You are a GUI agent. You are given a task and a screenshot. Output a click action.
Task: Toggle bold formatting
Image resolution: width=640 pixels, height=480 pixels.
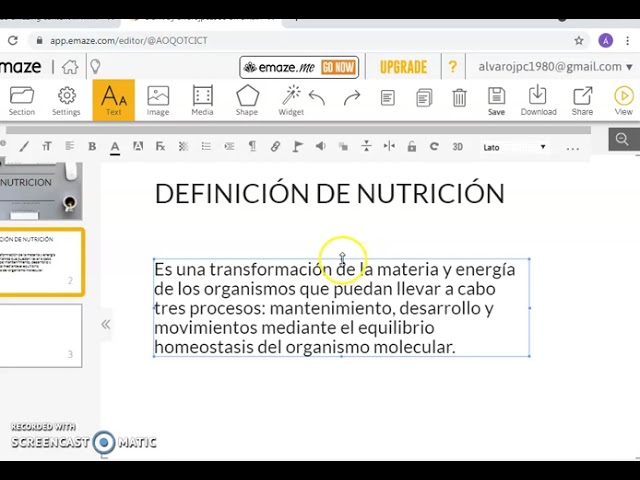92,146
